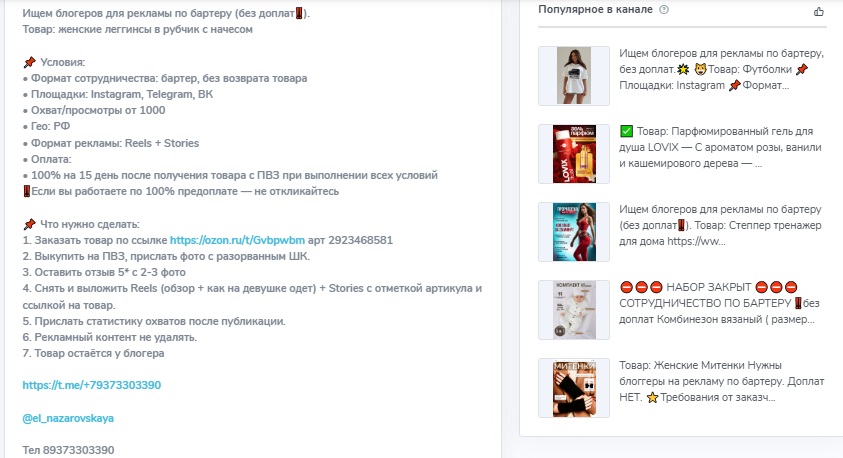
Task: Open the knitted baby overall thumbnail
Action: 574,310
